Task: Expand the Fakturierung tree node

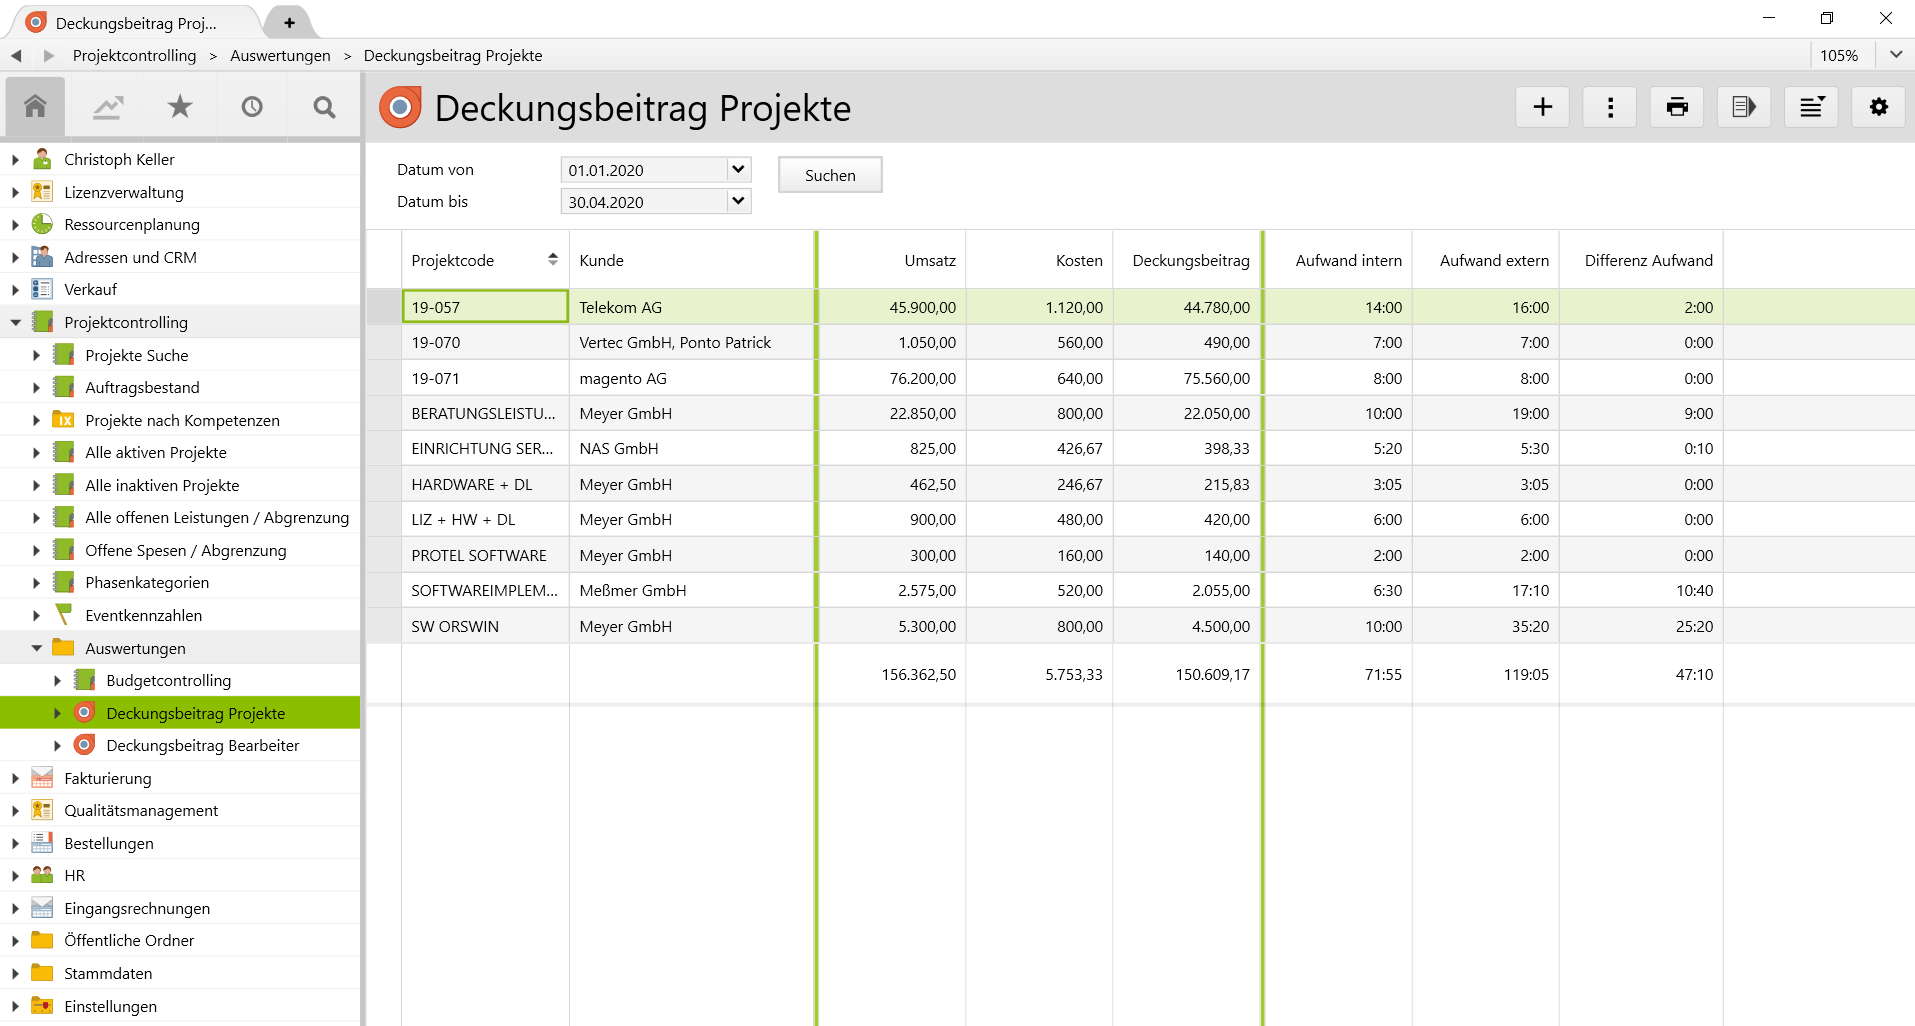Action: click(16, 778)
